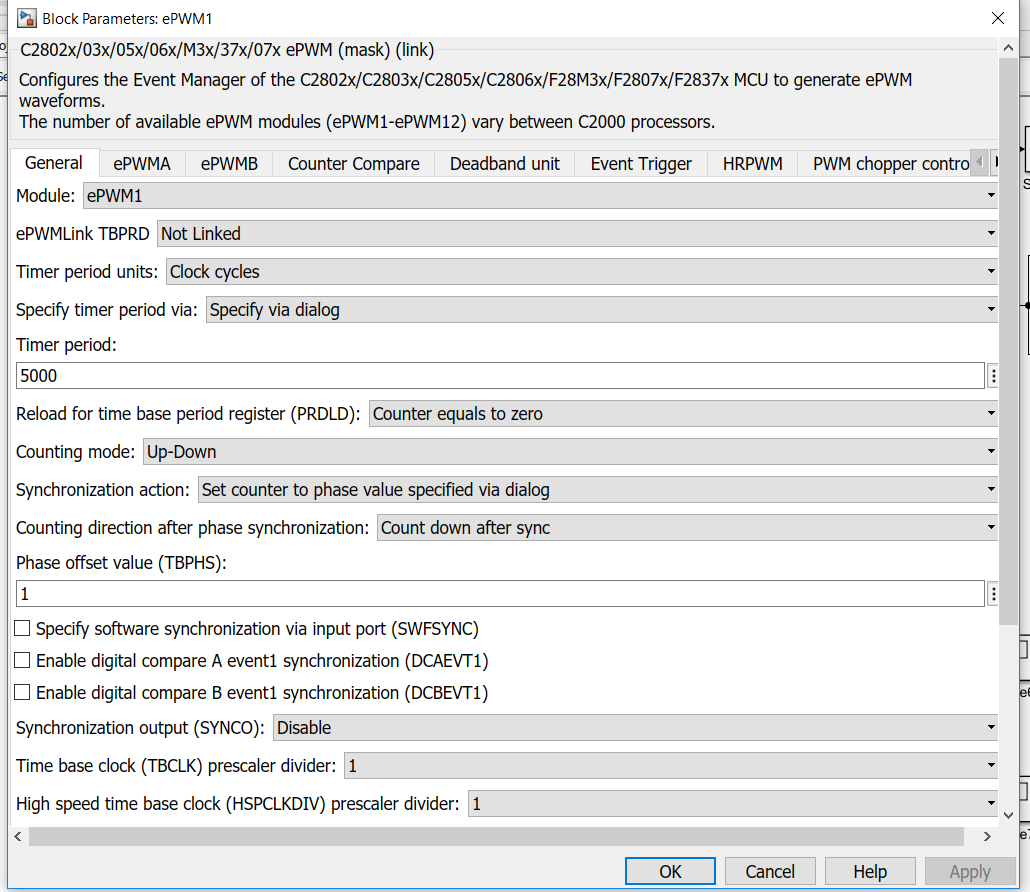Click the Cancel button

pos(770,872)
